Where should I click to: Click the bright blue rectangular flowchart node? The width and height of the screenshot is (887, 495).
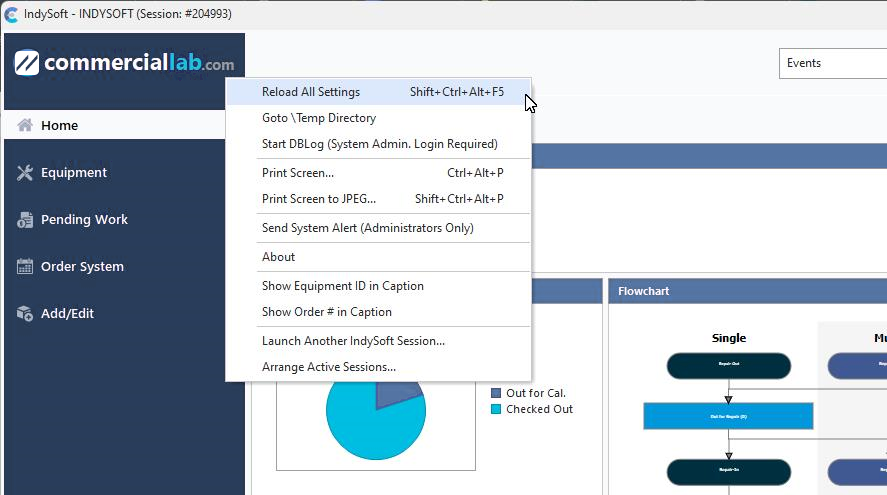pyautogui.click(x=729, y=416)
